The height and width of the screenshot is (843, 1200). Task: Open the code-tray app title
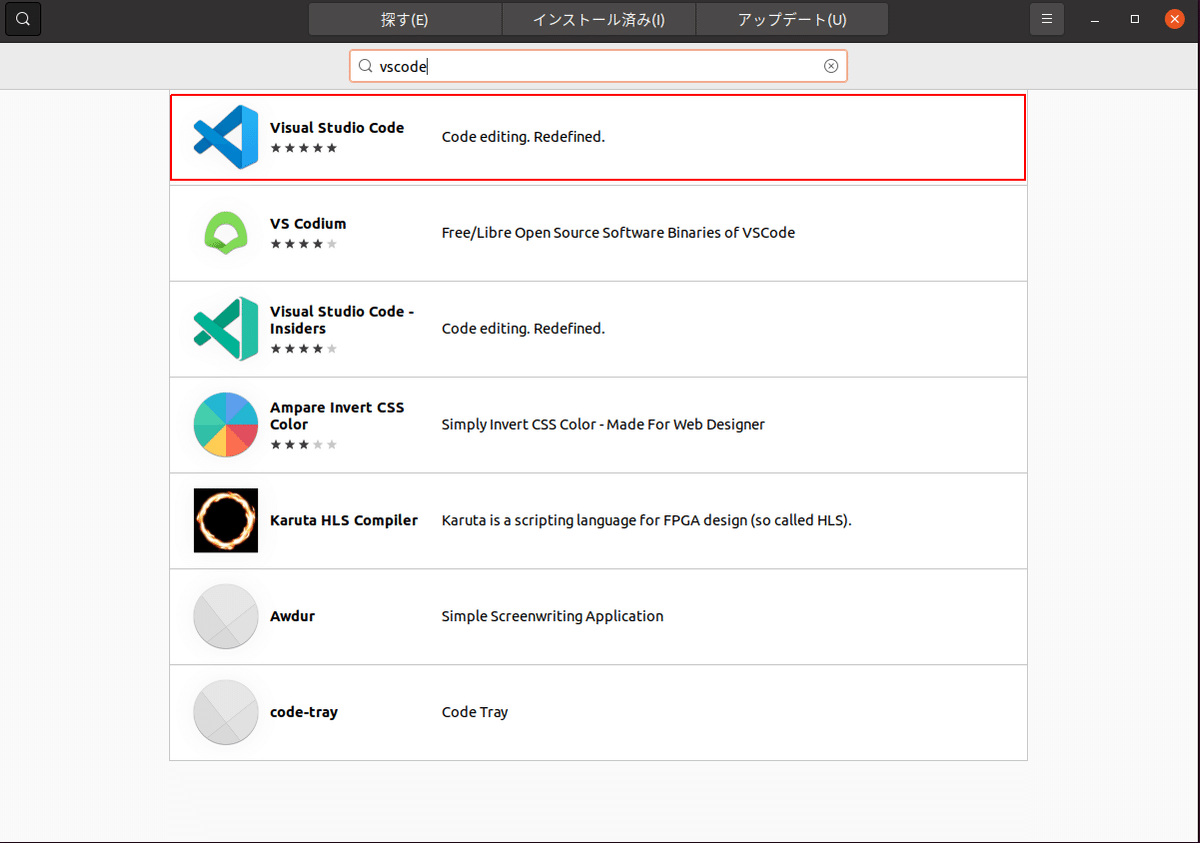(x=304, y=712)
